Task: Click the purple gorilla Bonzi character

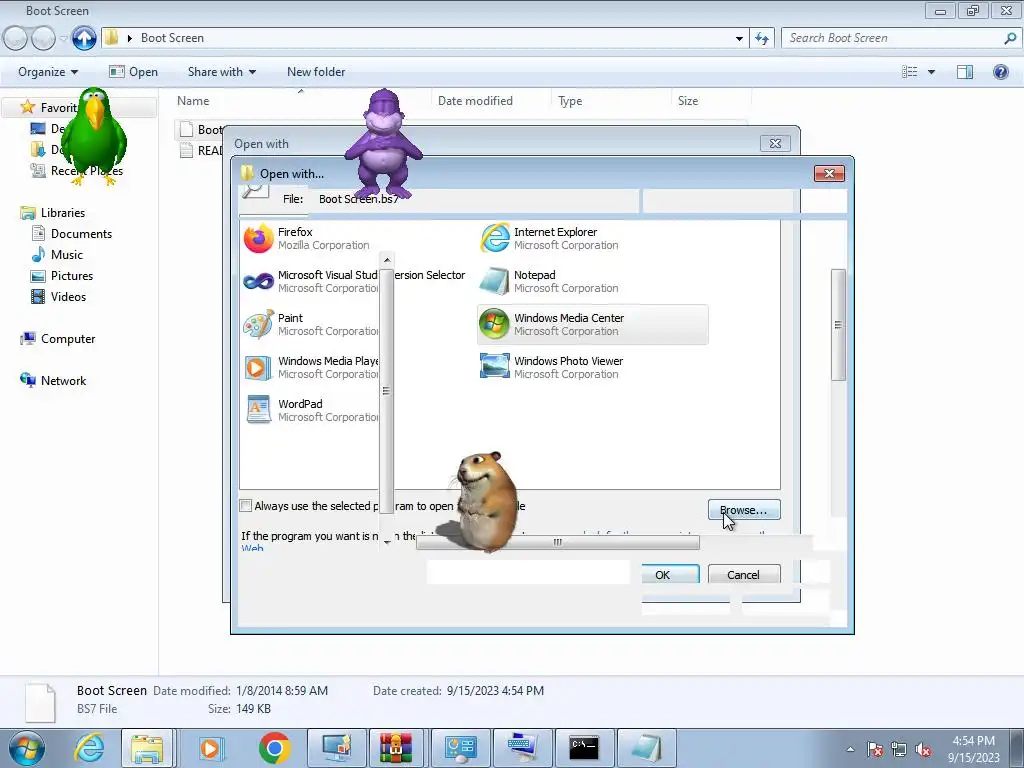Action: [x=383, y=144]
